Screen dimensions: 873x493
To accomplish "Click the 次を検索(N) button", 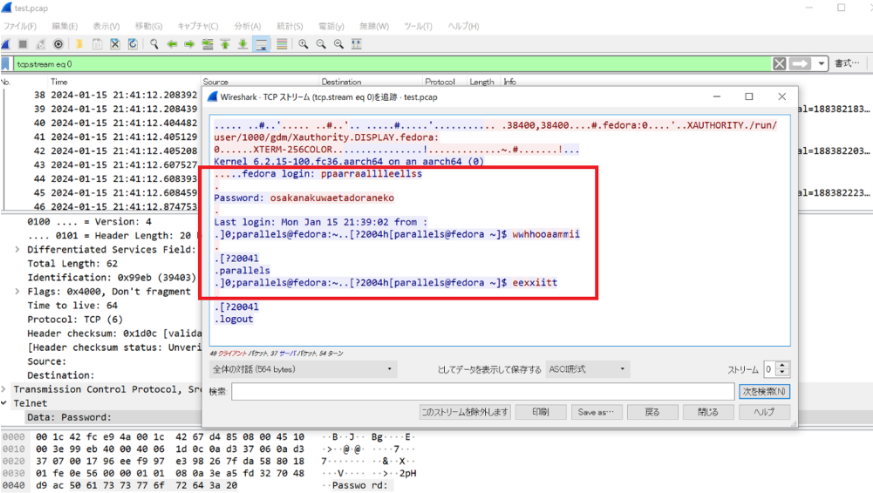I will 764,391.
